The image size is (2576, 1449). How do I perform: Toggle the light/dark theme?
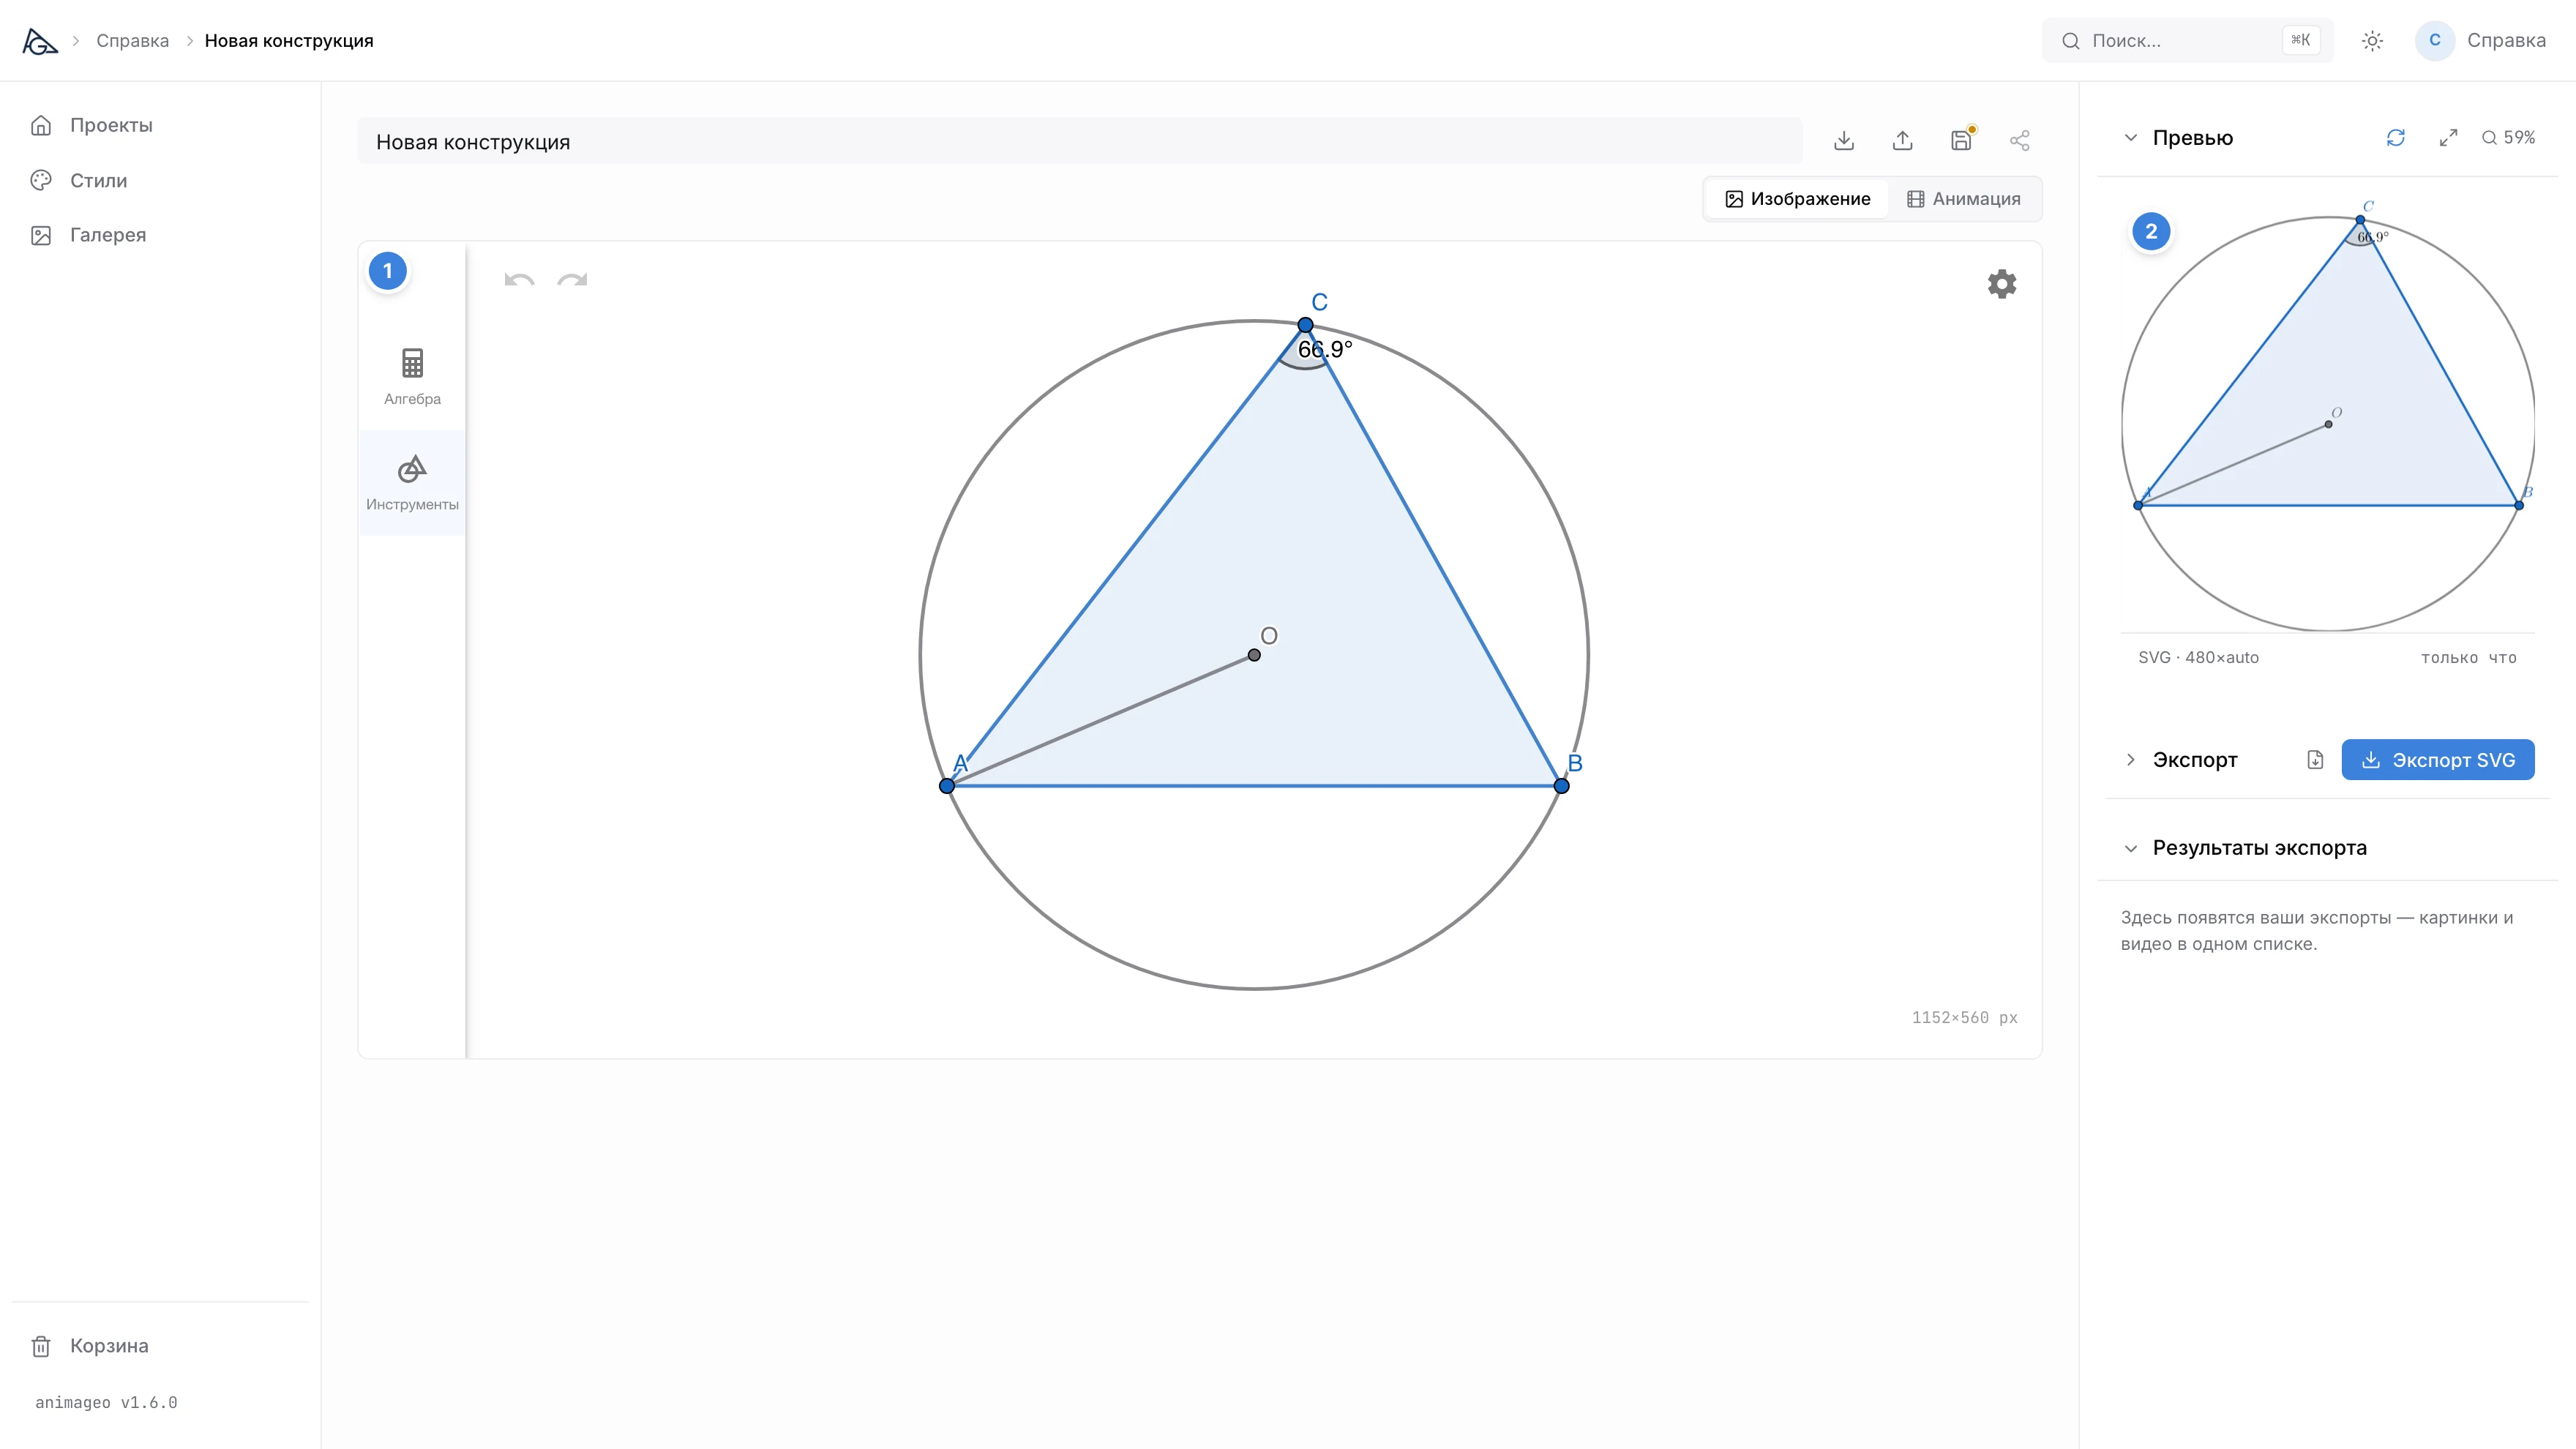click(x=2372, y=41)
